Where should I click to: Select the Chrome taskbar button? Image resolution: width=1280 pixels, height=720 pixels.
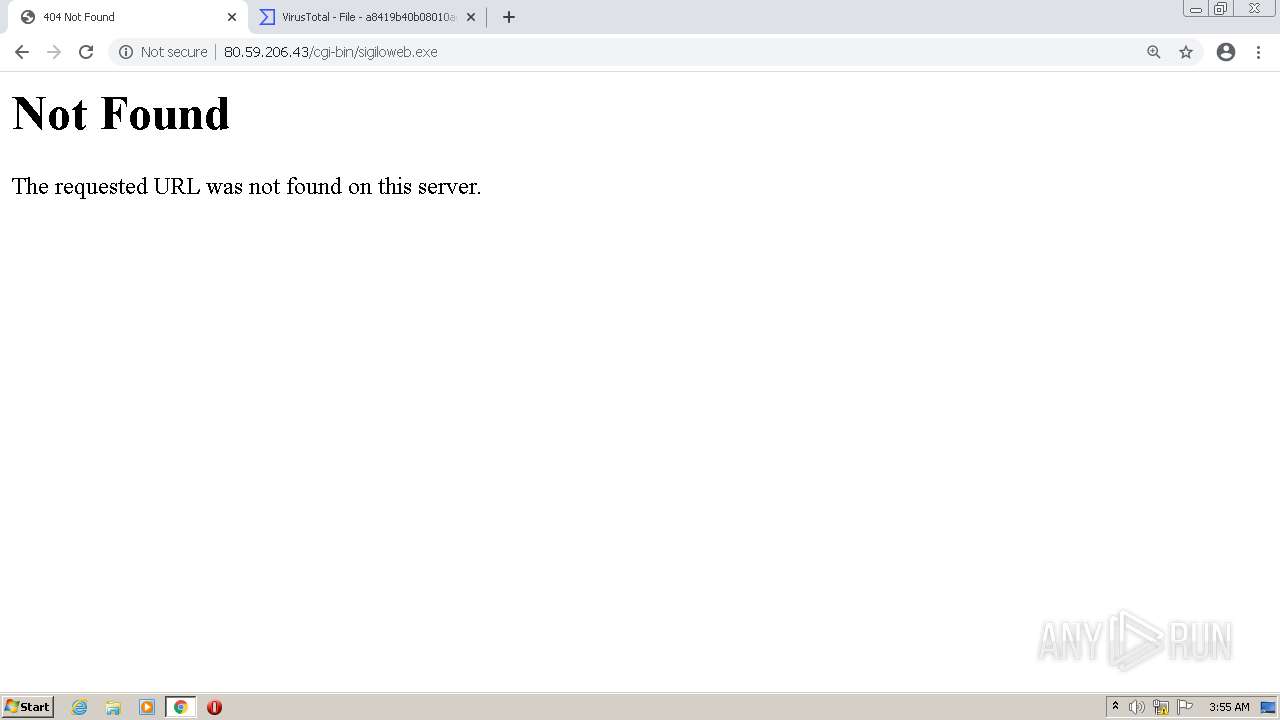pyautogui.click(x=181, y=707)
